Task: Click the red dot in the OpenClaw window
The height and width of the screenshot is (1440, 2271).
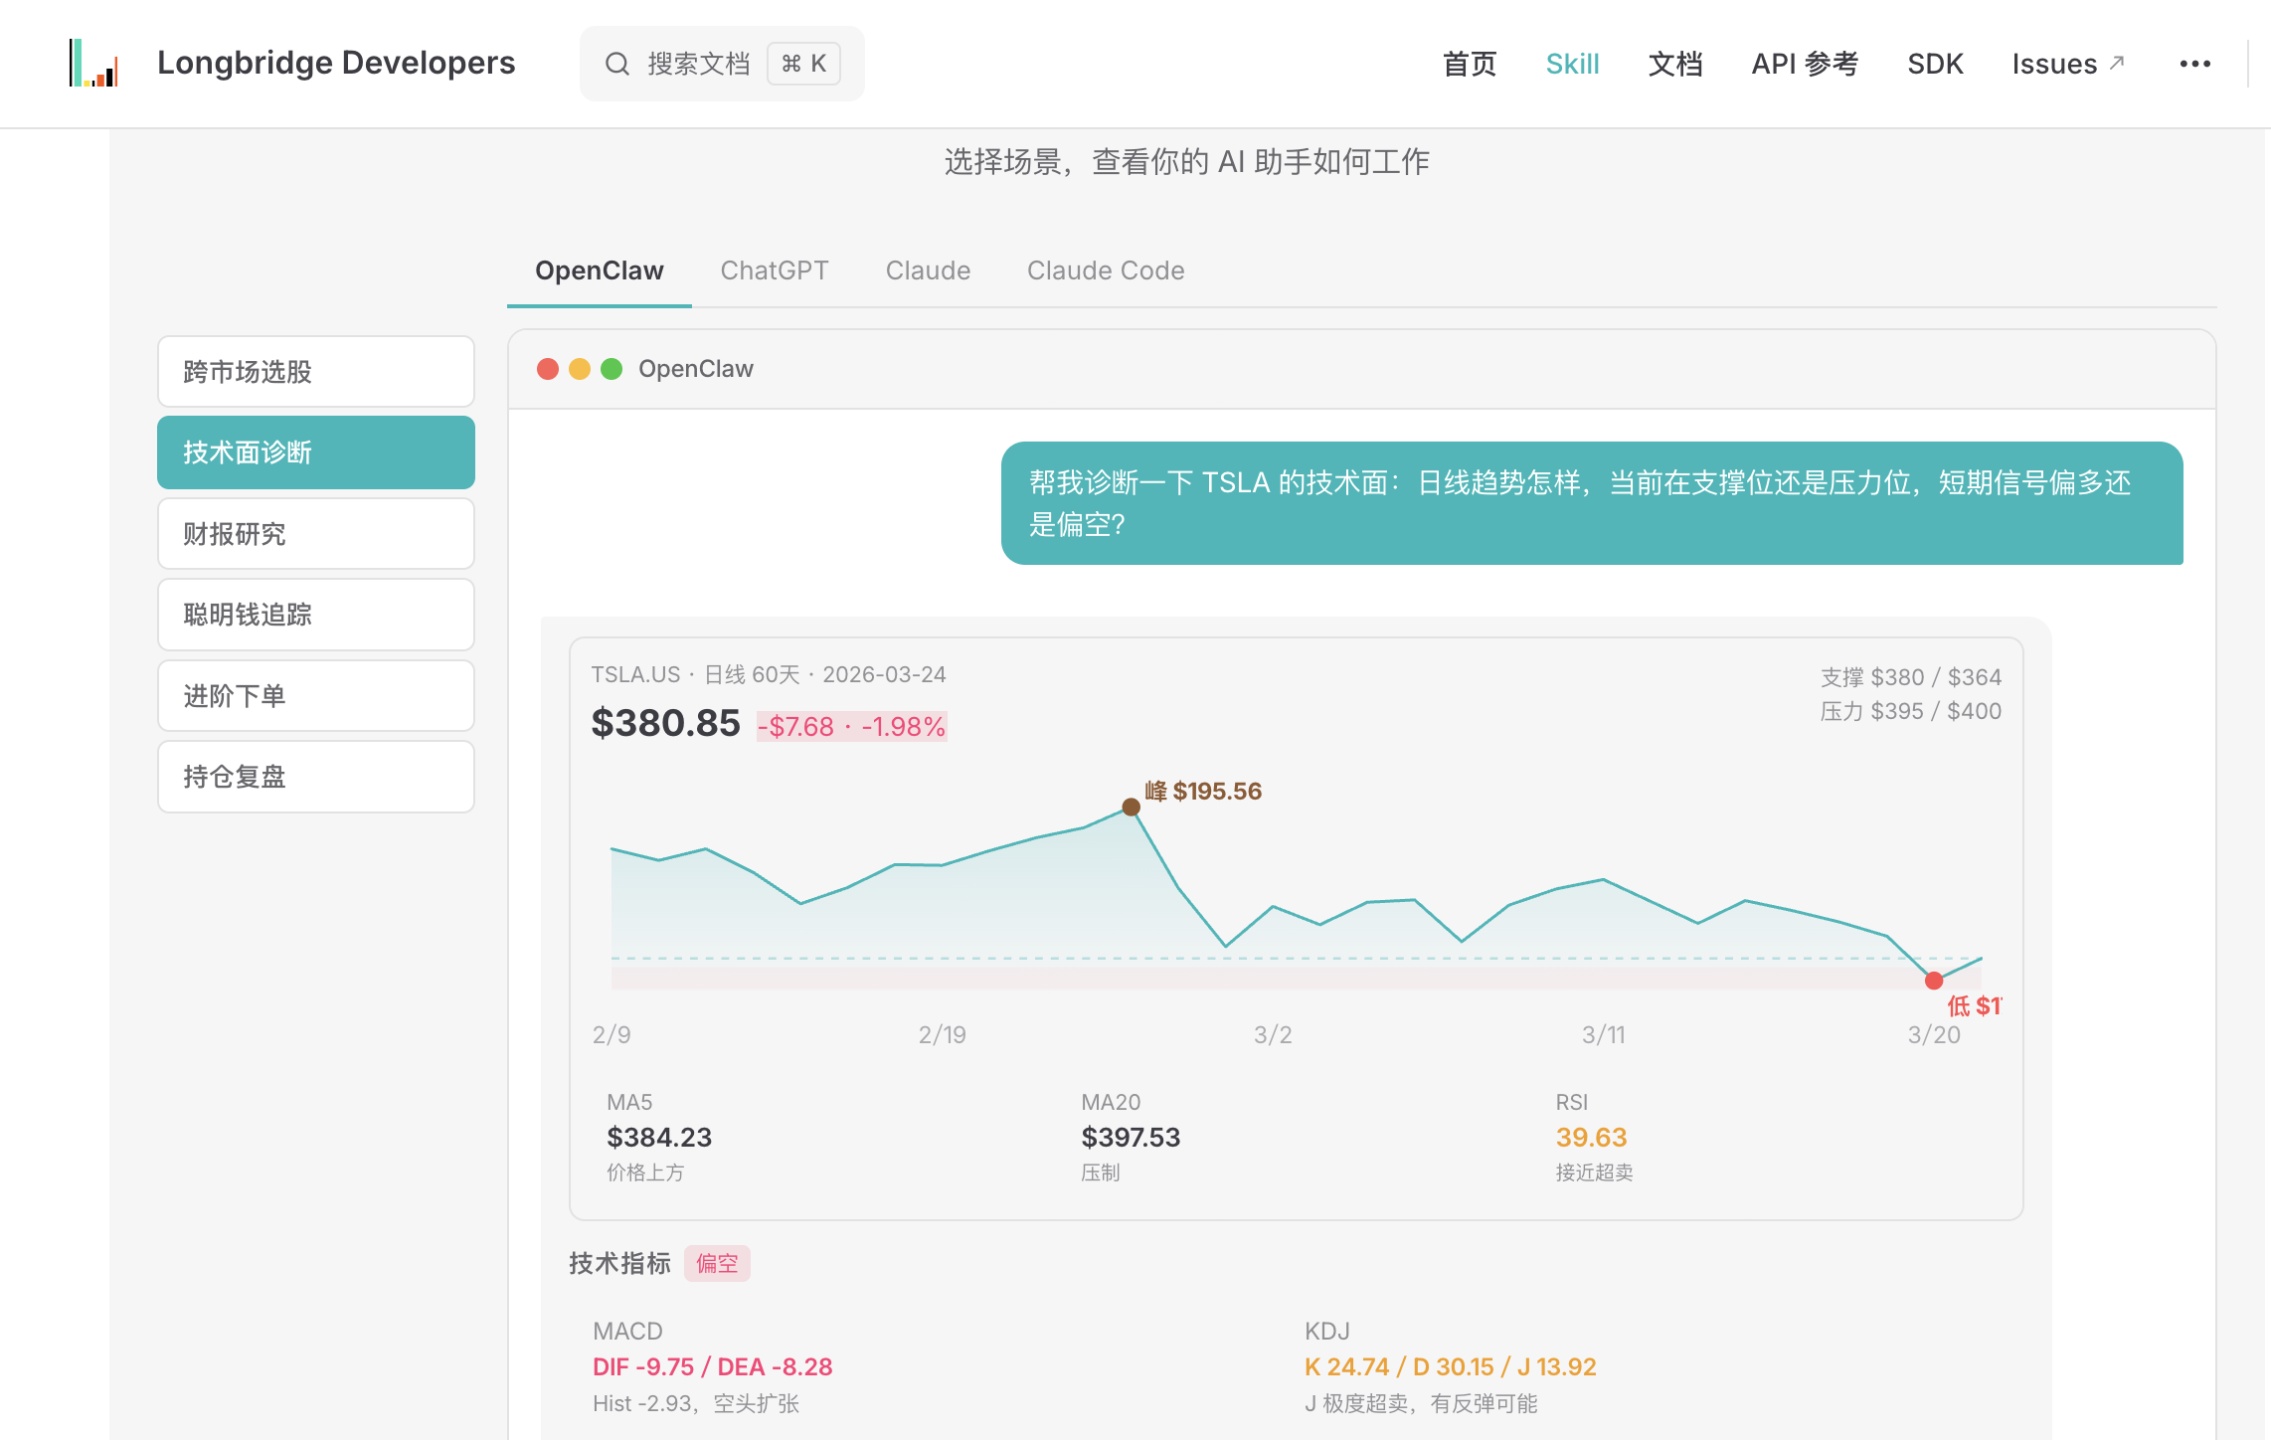Action: pos(547,369)
